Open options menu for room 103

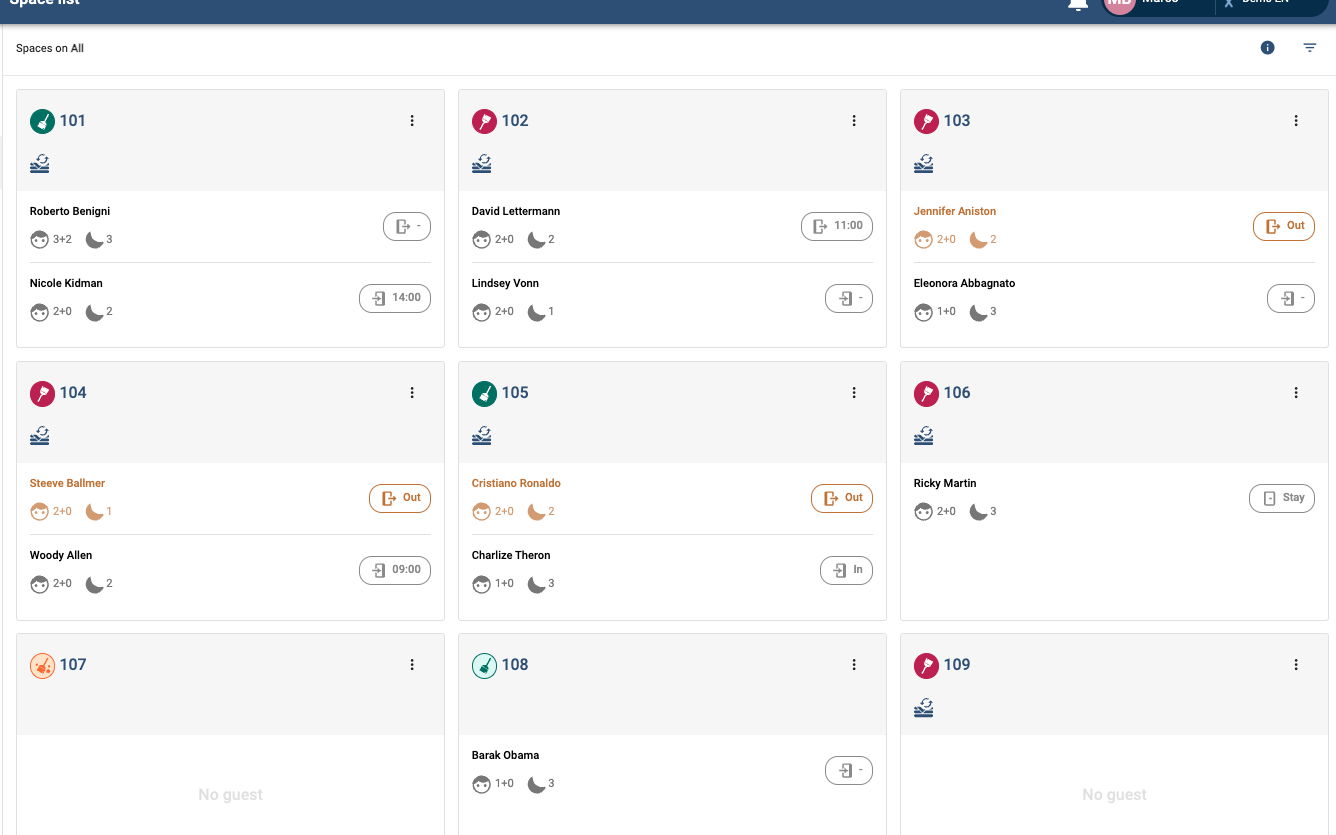point(1296,121)
